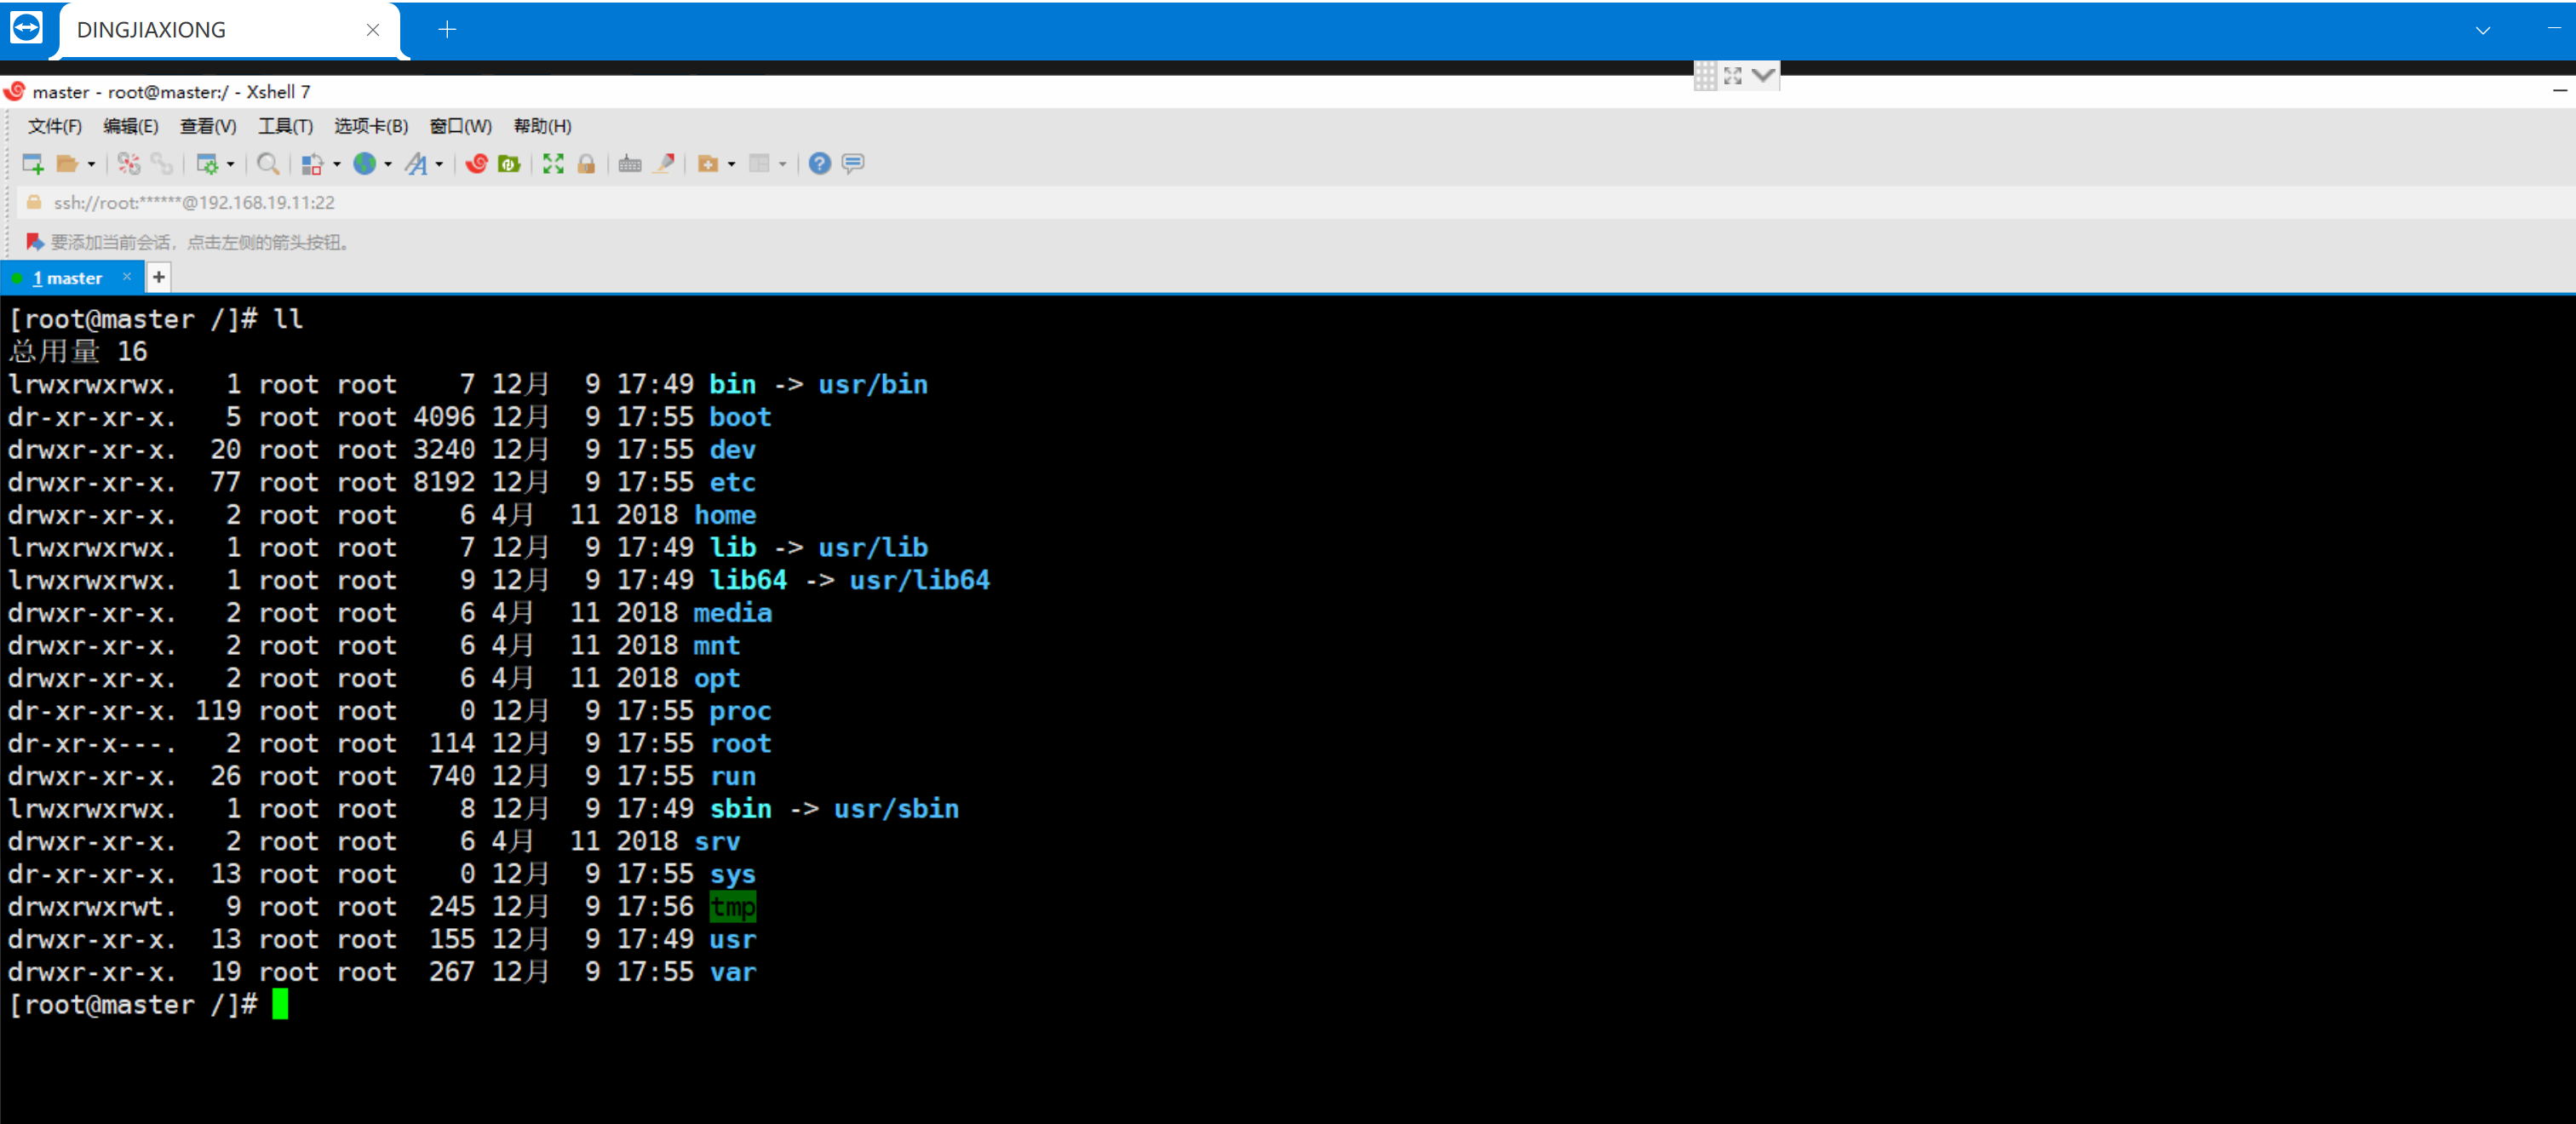Click the 'boot' directory name
The width and height of the screenshot is (2576, 1124).
pyautogui.click(x=740, y=417)
